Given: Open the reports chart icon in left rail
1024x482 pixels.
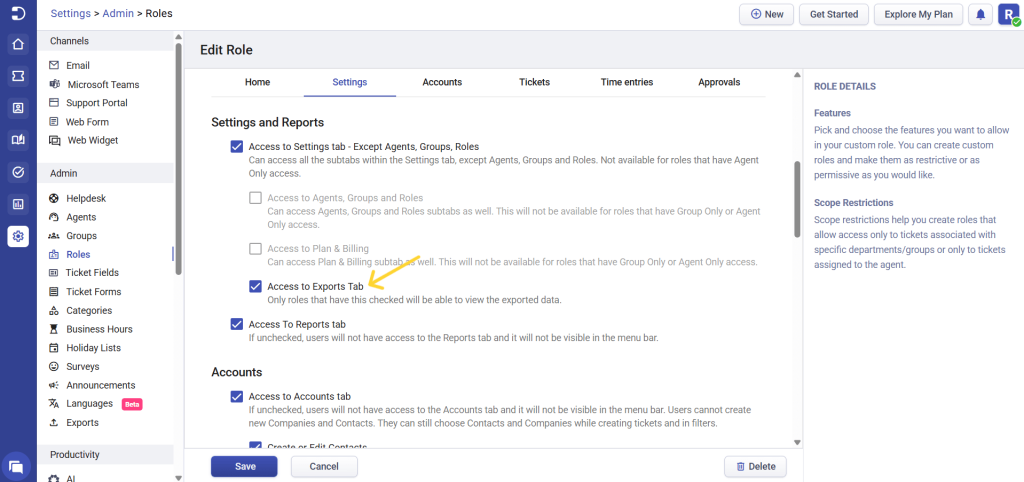Looking at the screenshot, I should coord(17,204).
